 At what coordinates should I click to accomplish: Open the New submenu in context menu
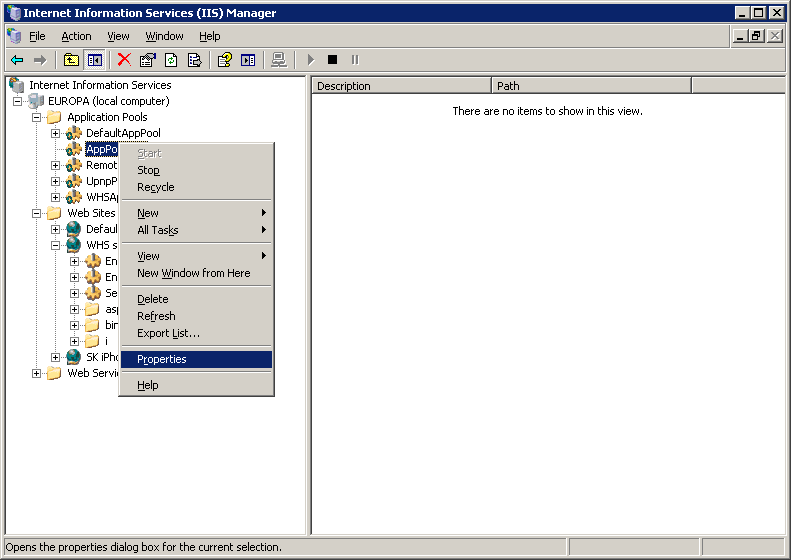[197, 213]
